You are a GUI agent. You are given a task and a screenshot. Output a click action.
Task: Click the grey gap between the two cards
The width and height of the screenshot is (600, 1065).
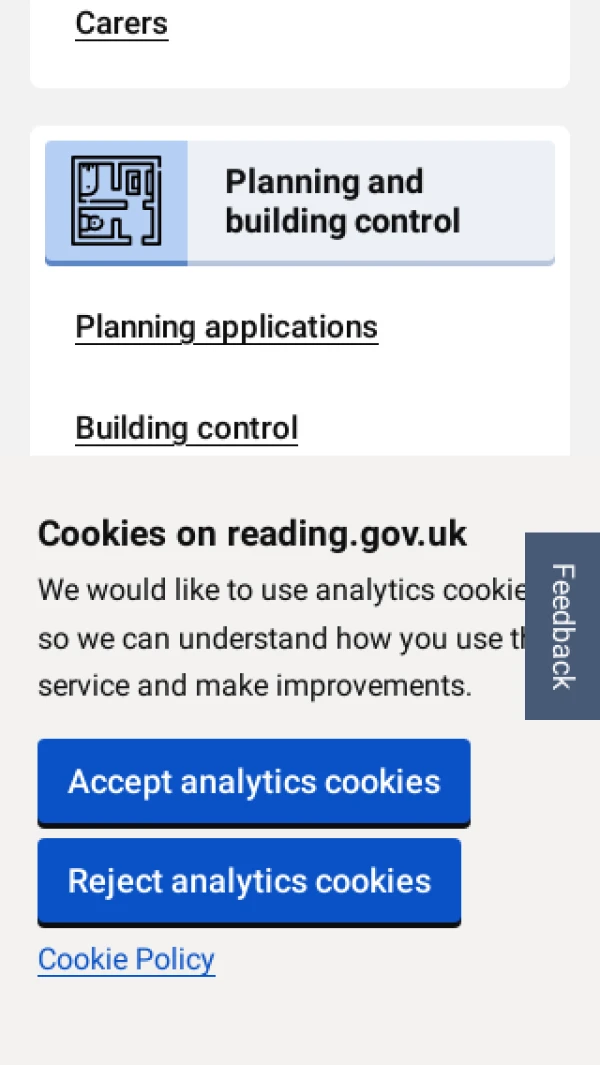300,107
